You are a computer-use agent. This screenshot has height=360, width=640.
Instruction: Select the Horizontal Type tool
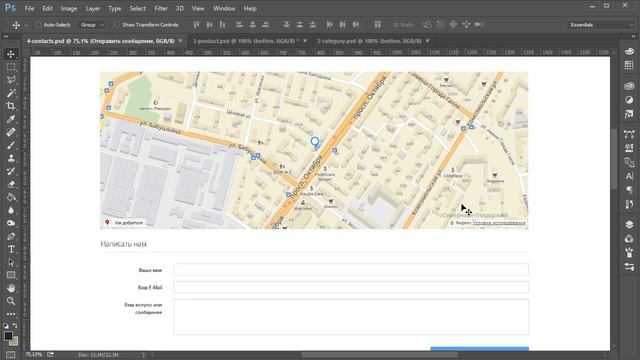(x=11, y=249)
